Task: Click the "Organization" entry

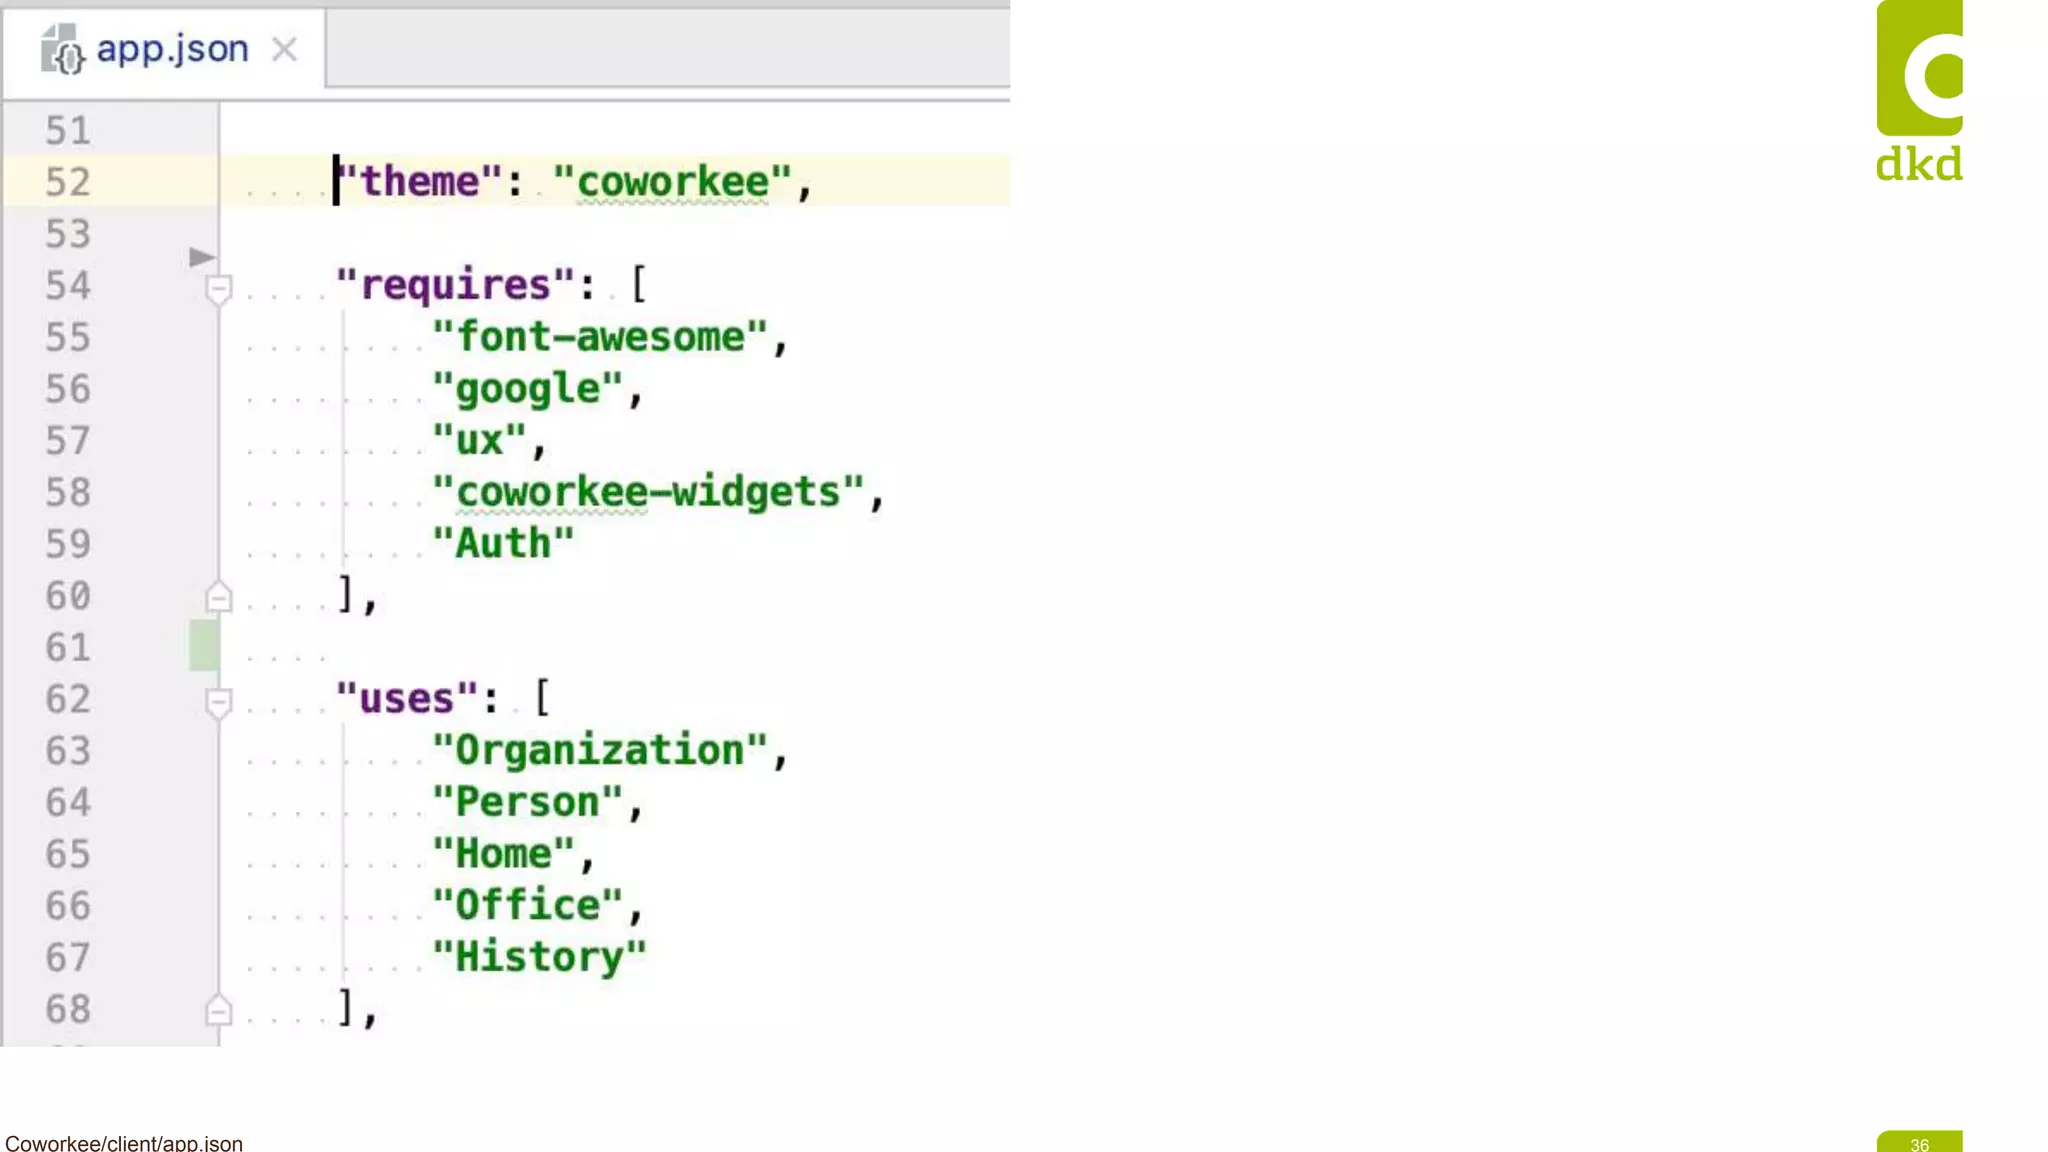Action: pyautogui.click(x=600, y=750)
